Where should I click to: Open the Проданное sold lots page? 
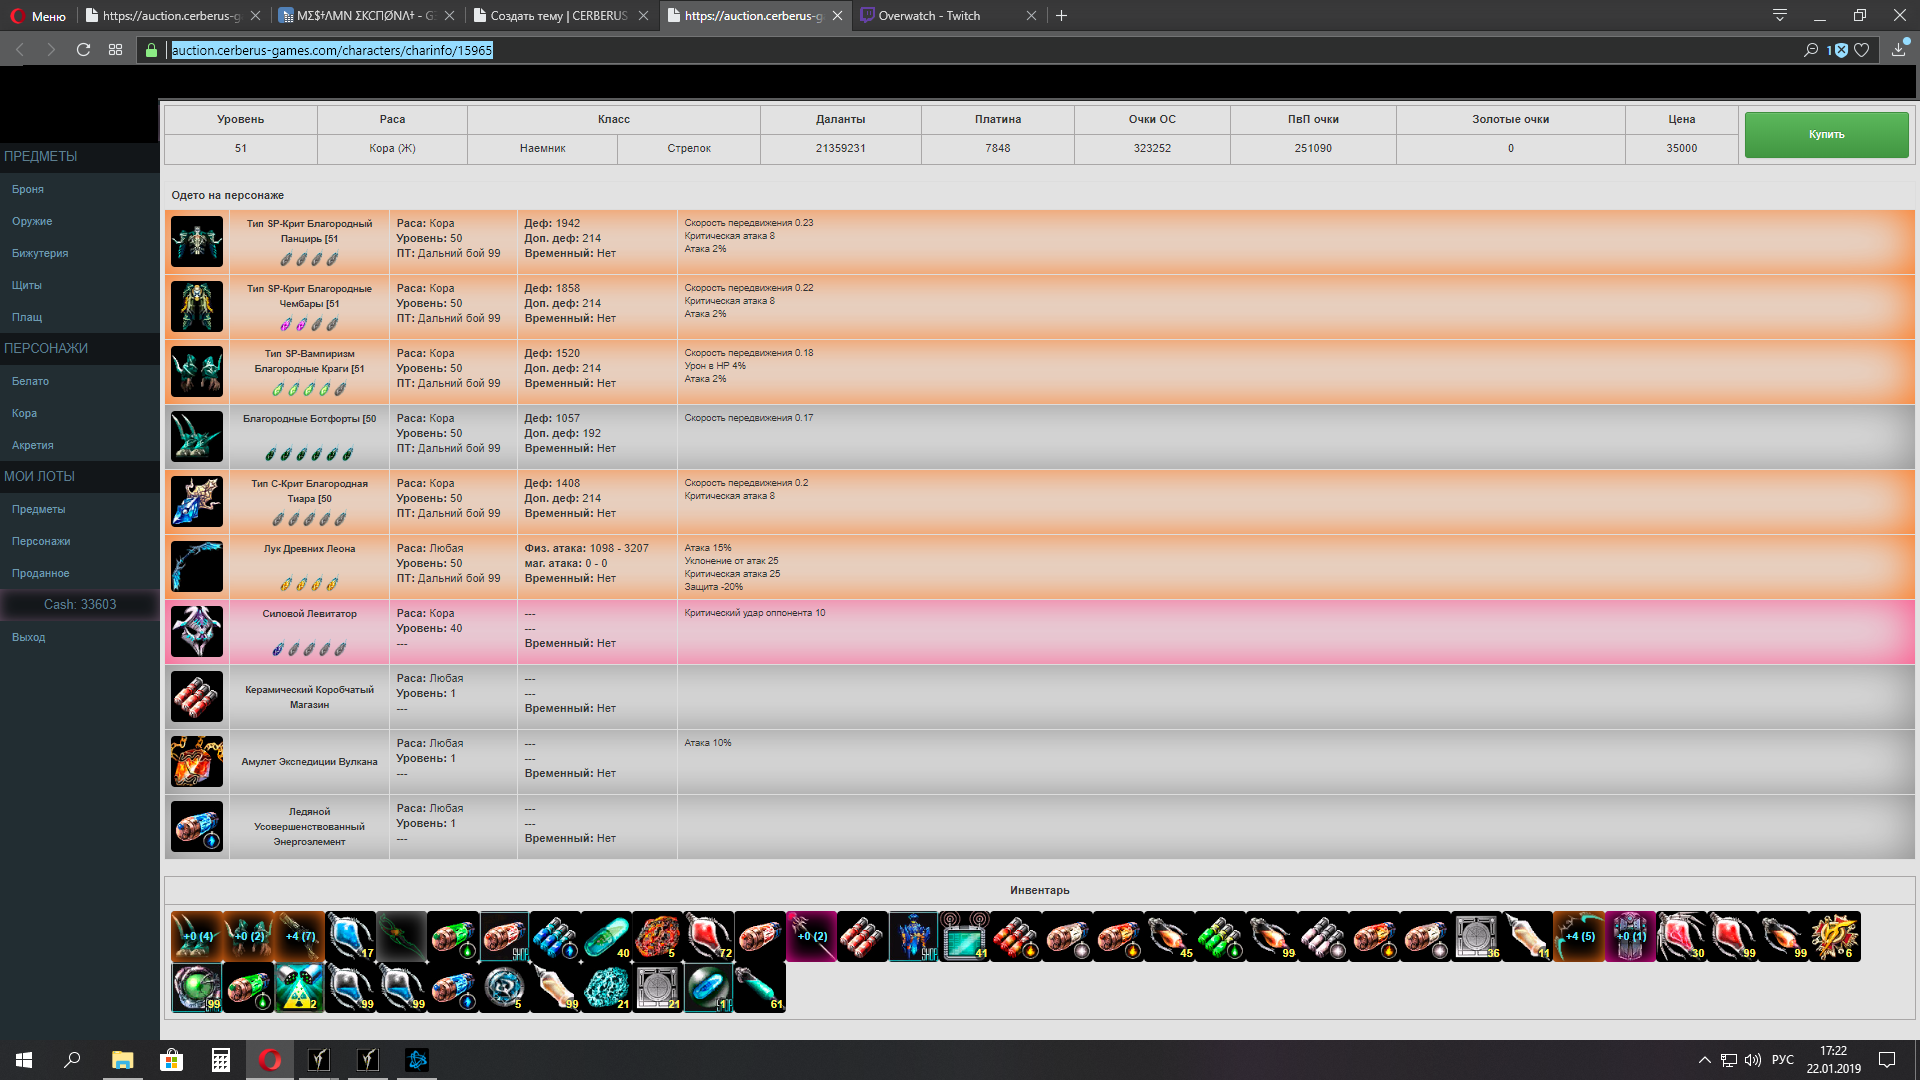coord(41,573)
